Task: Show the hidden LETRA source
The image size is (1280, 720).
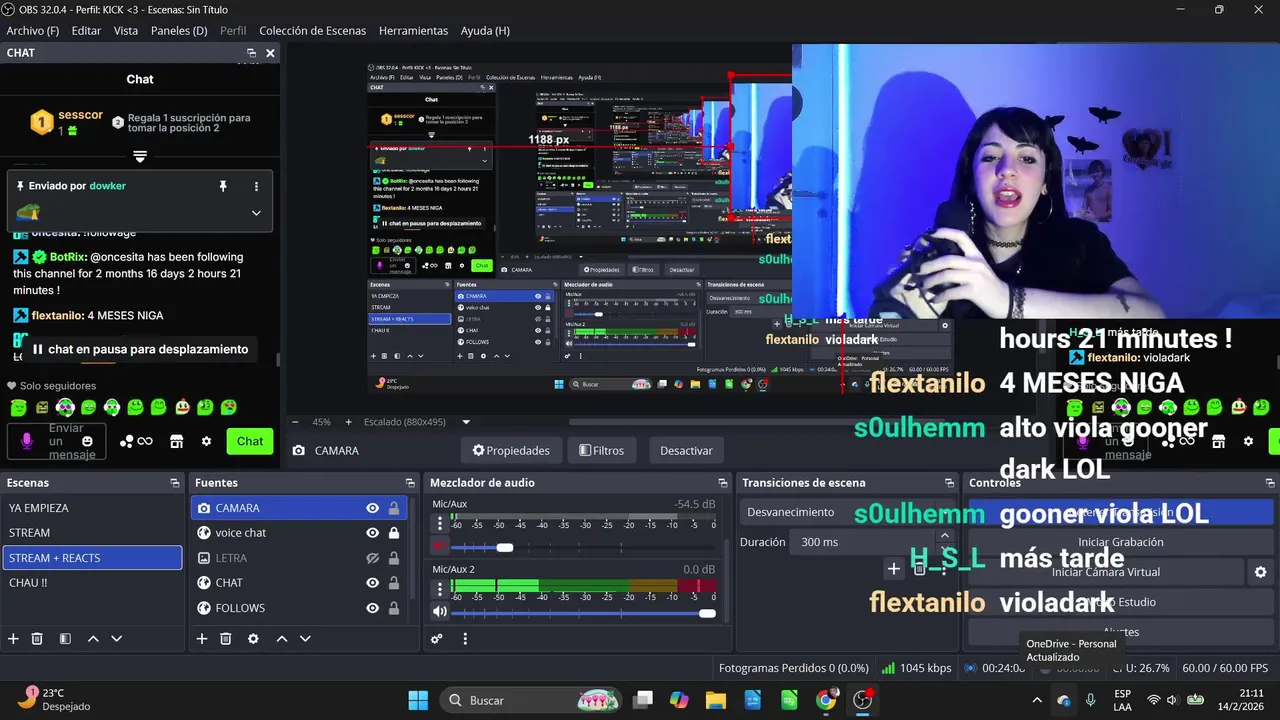Action: click(x=372, y=558)
